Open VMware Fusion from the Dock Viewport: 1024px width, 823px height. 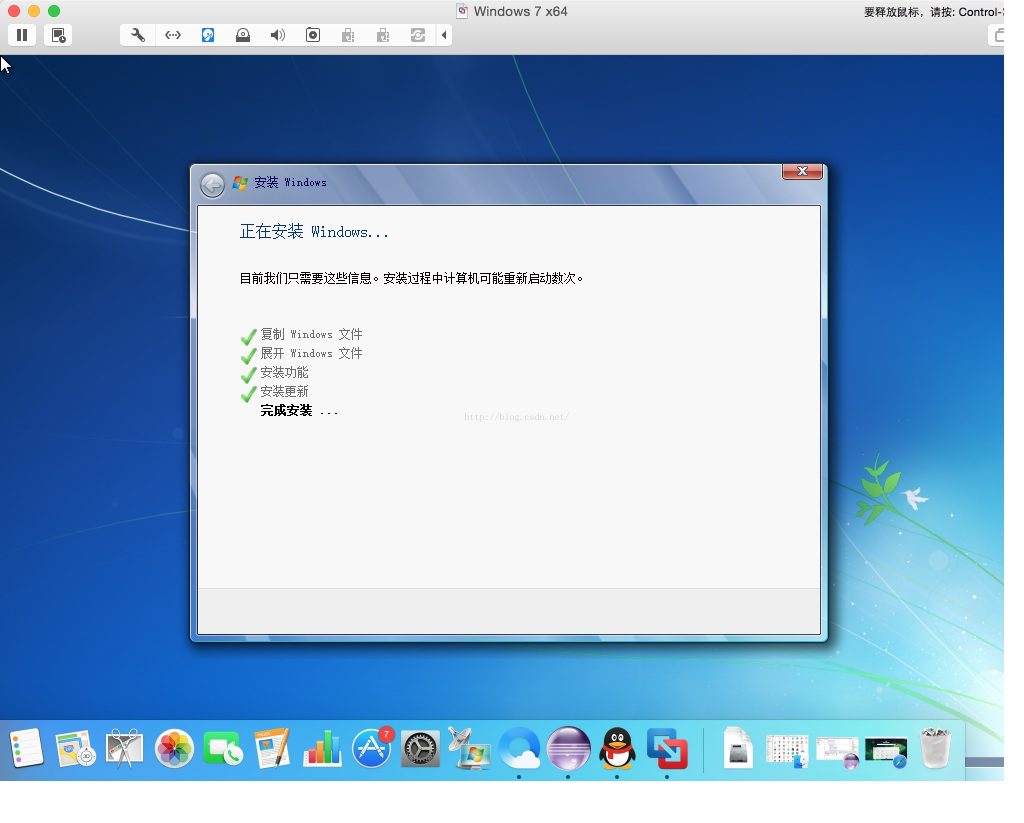pyautogui.click(x=667, y=749)
